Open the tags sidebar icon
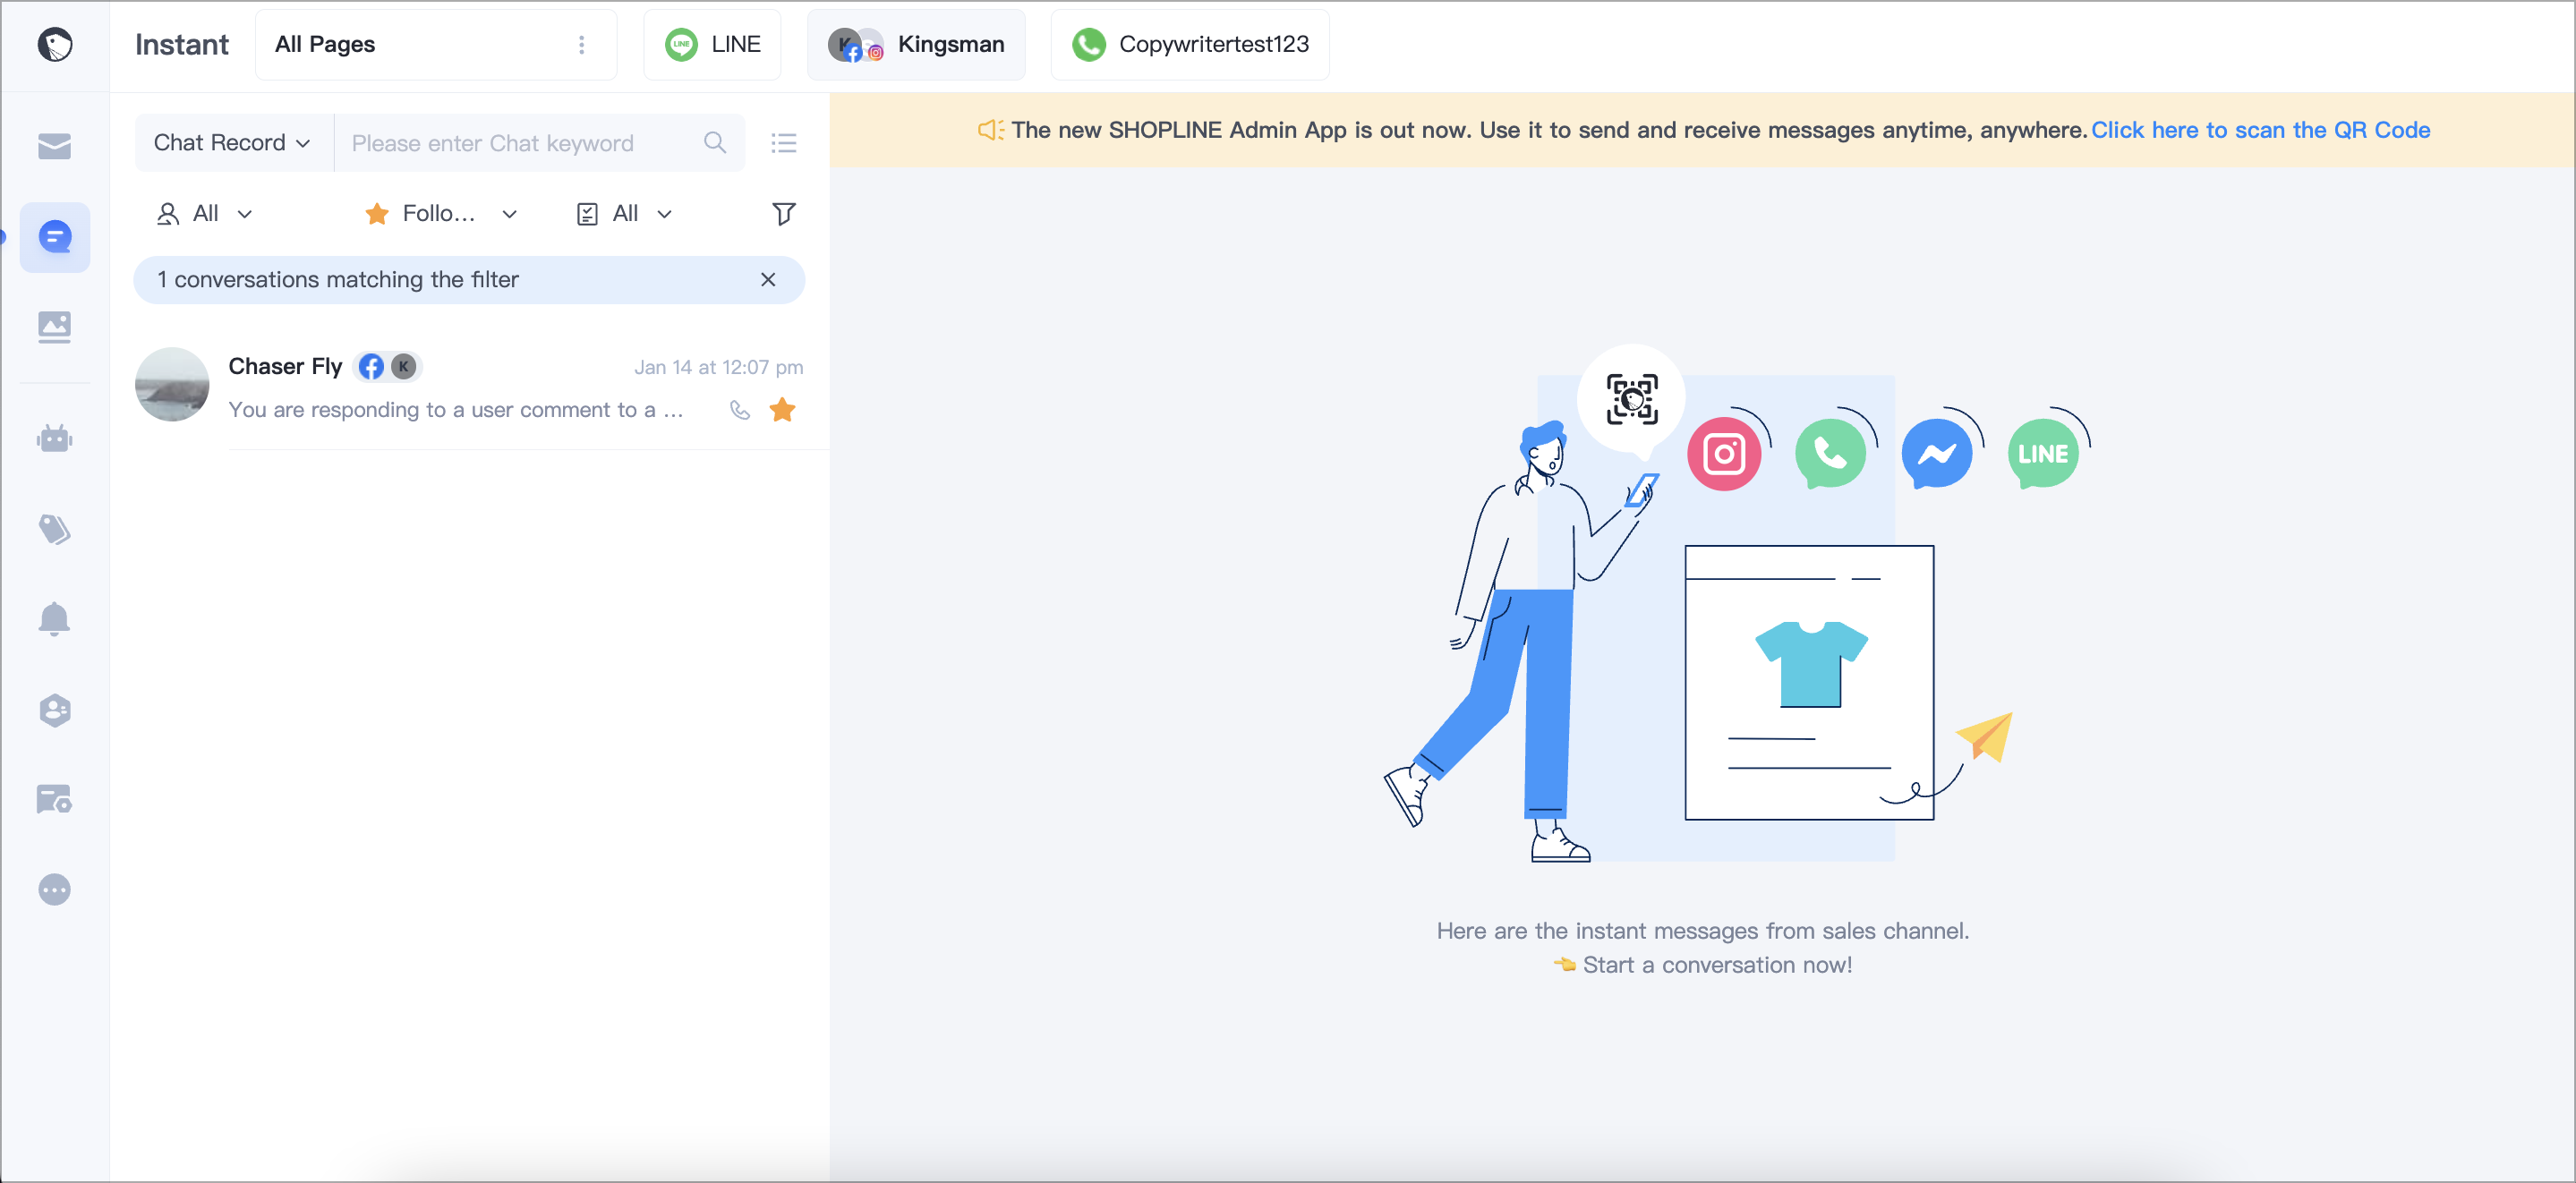Screen dimensions: 2576x1183 [54, 528]
